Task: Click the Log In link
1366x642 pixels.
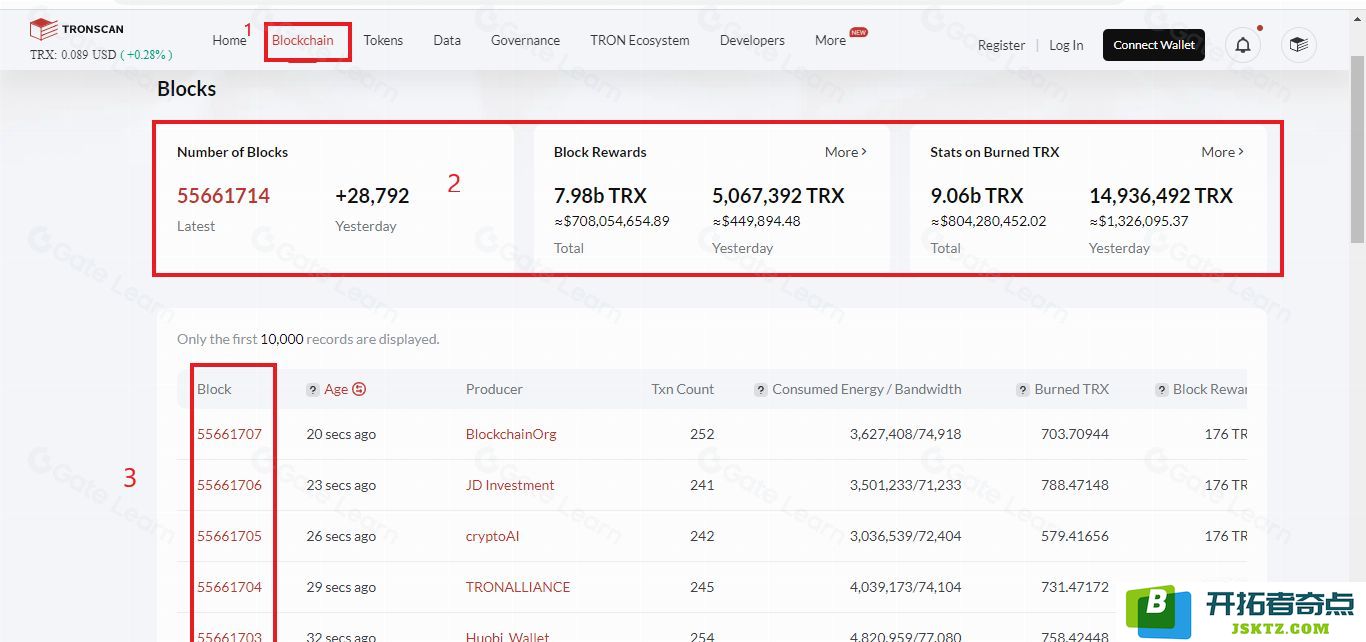Action: [1066, 45]
